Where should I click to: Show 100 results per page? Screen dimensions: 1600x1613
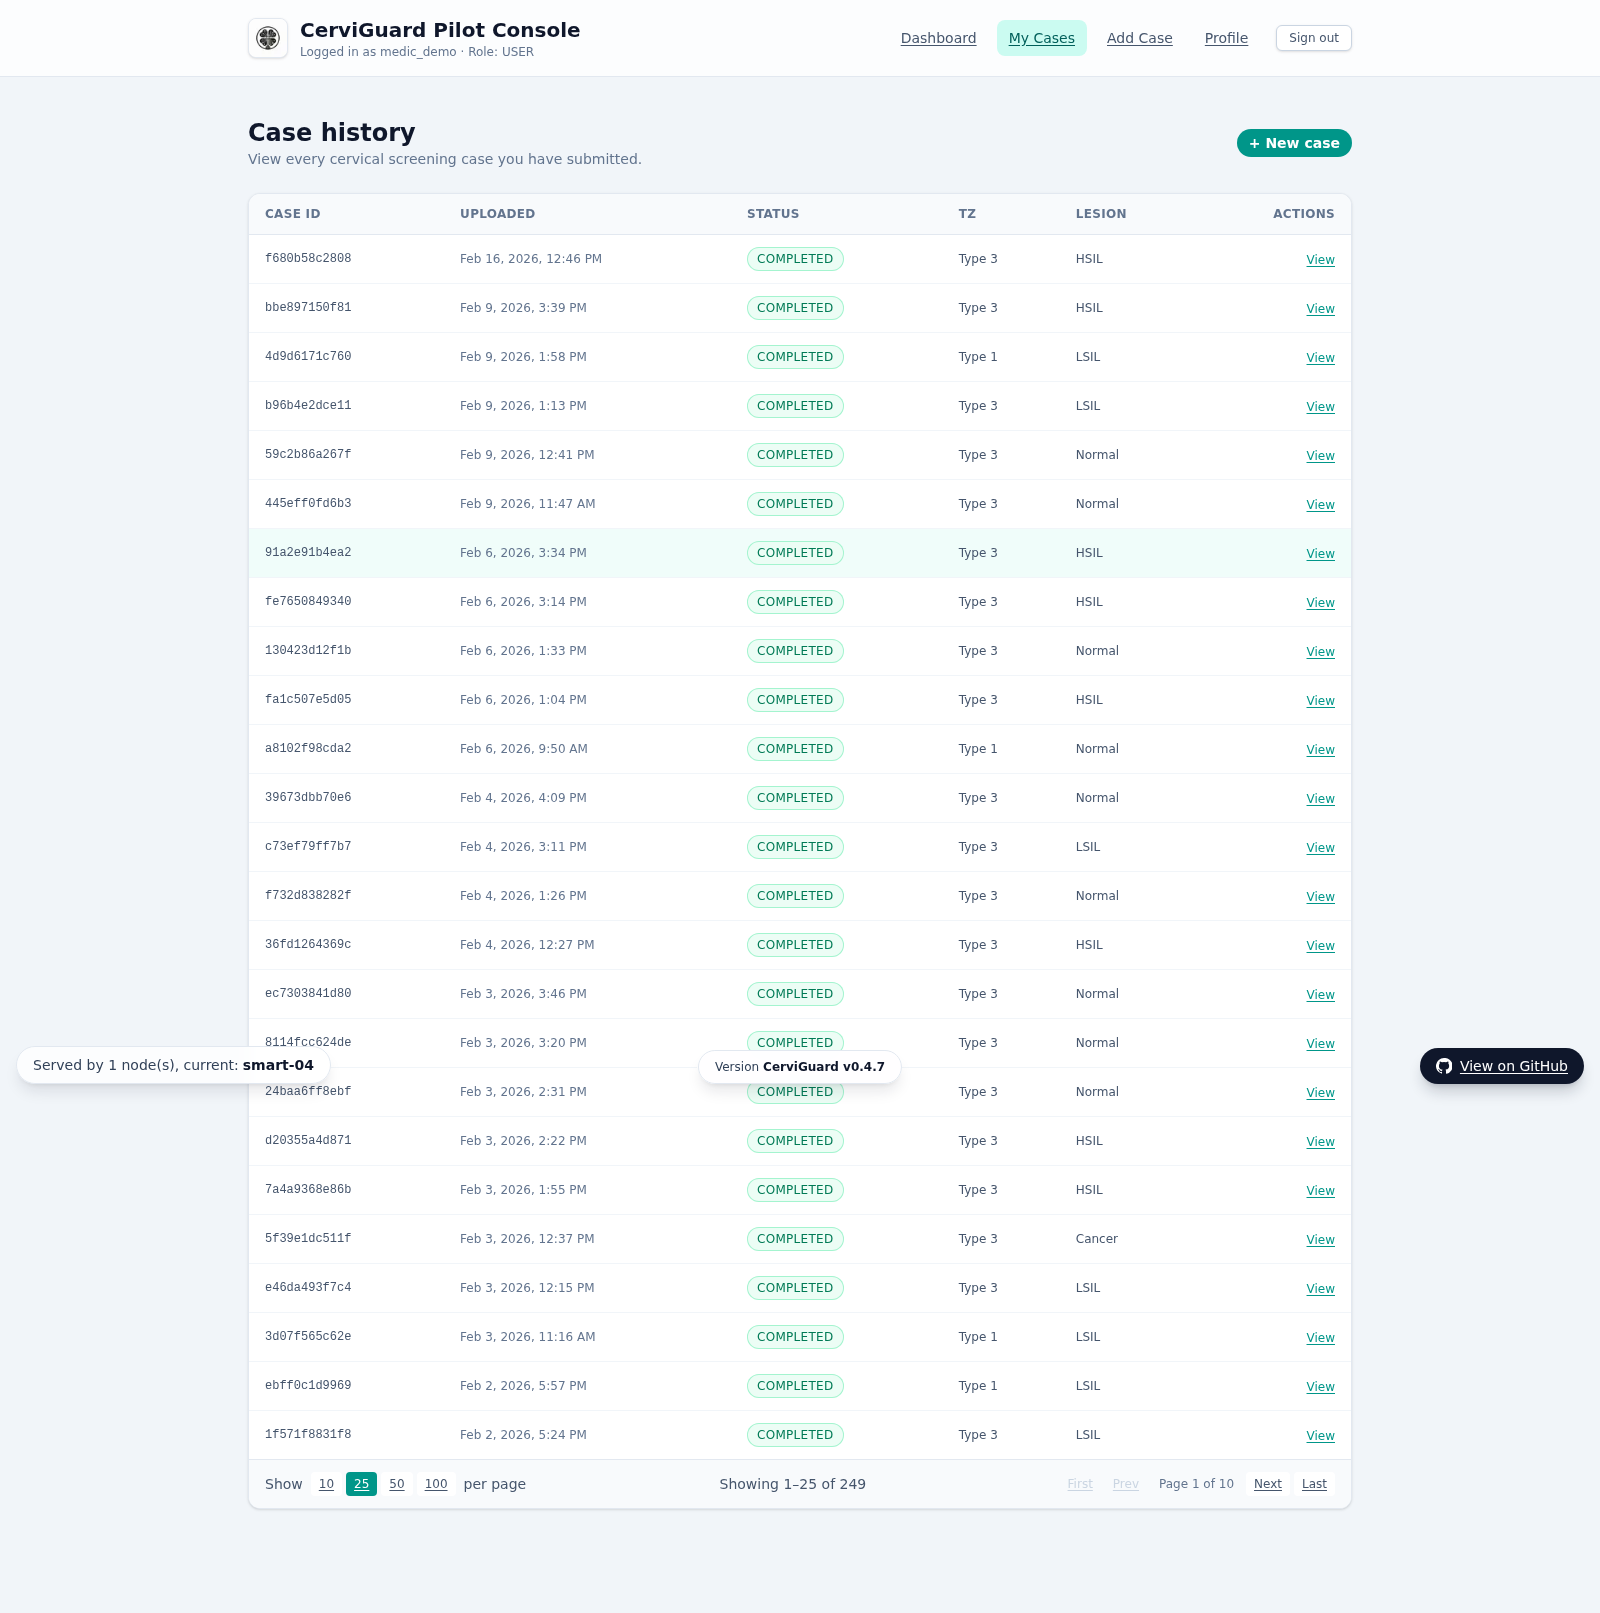[435, 1484]
